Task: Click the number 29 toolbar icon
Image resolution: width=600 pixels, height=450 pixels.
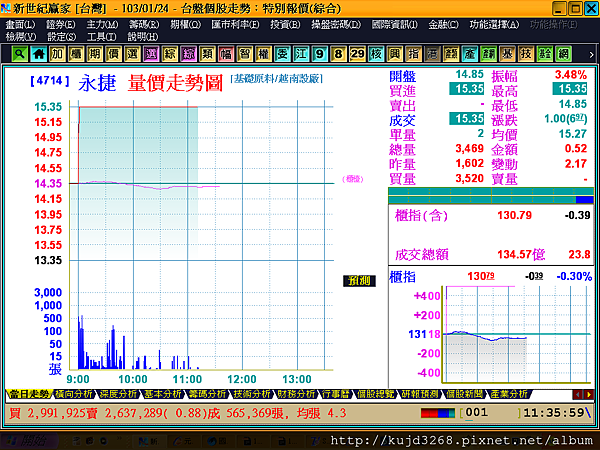Action: click(357, 54)
